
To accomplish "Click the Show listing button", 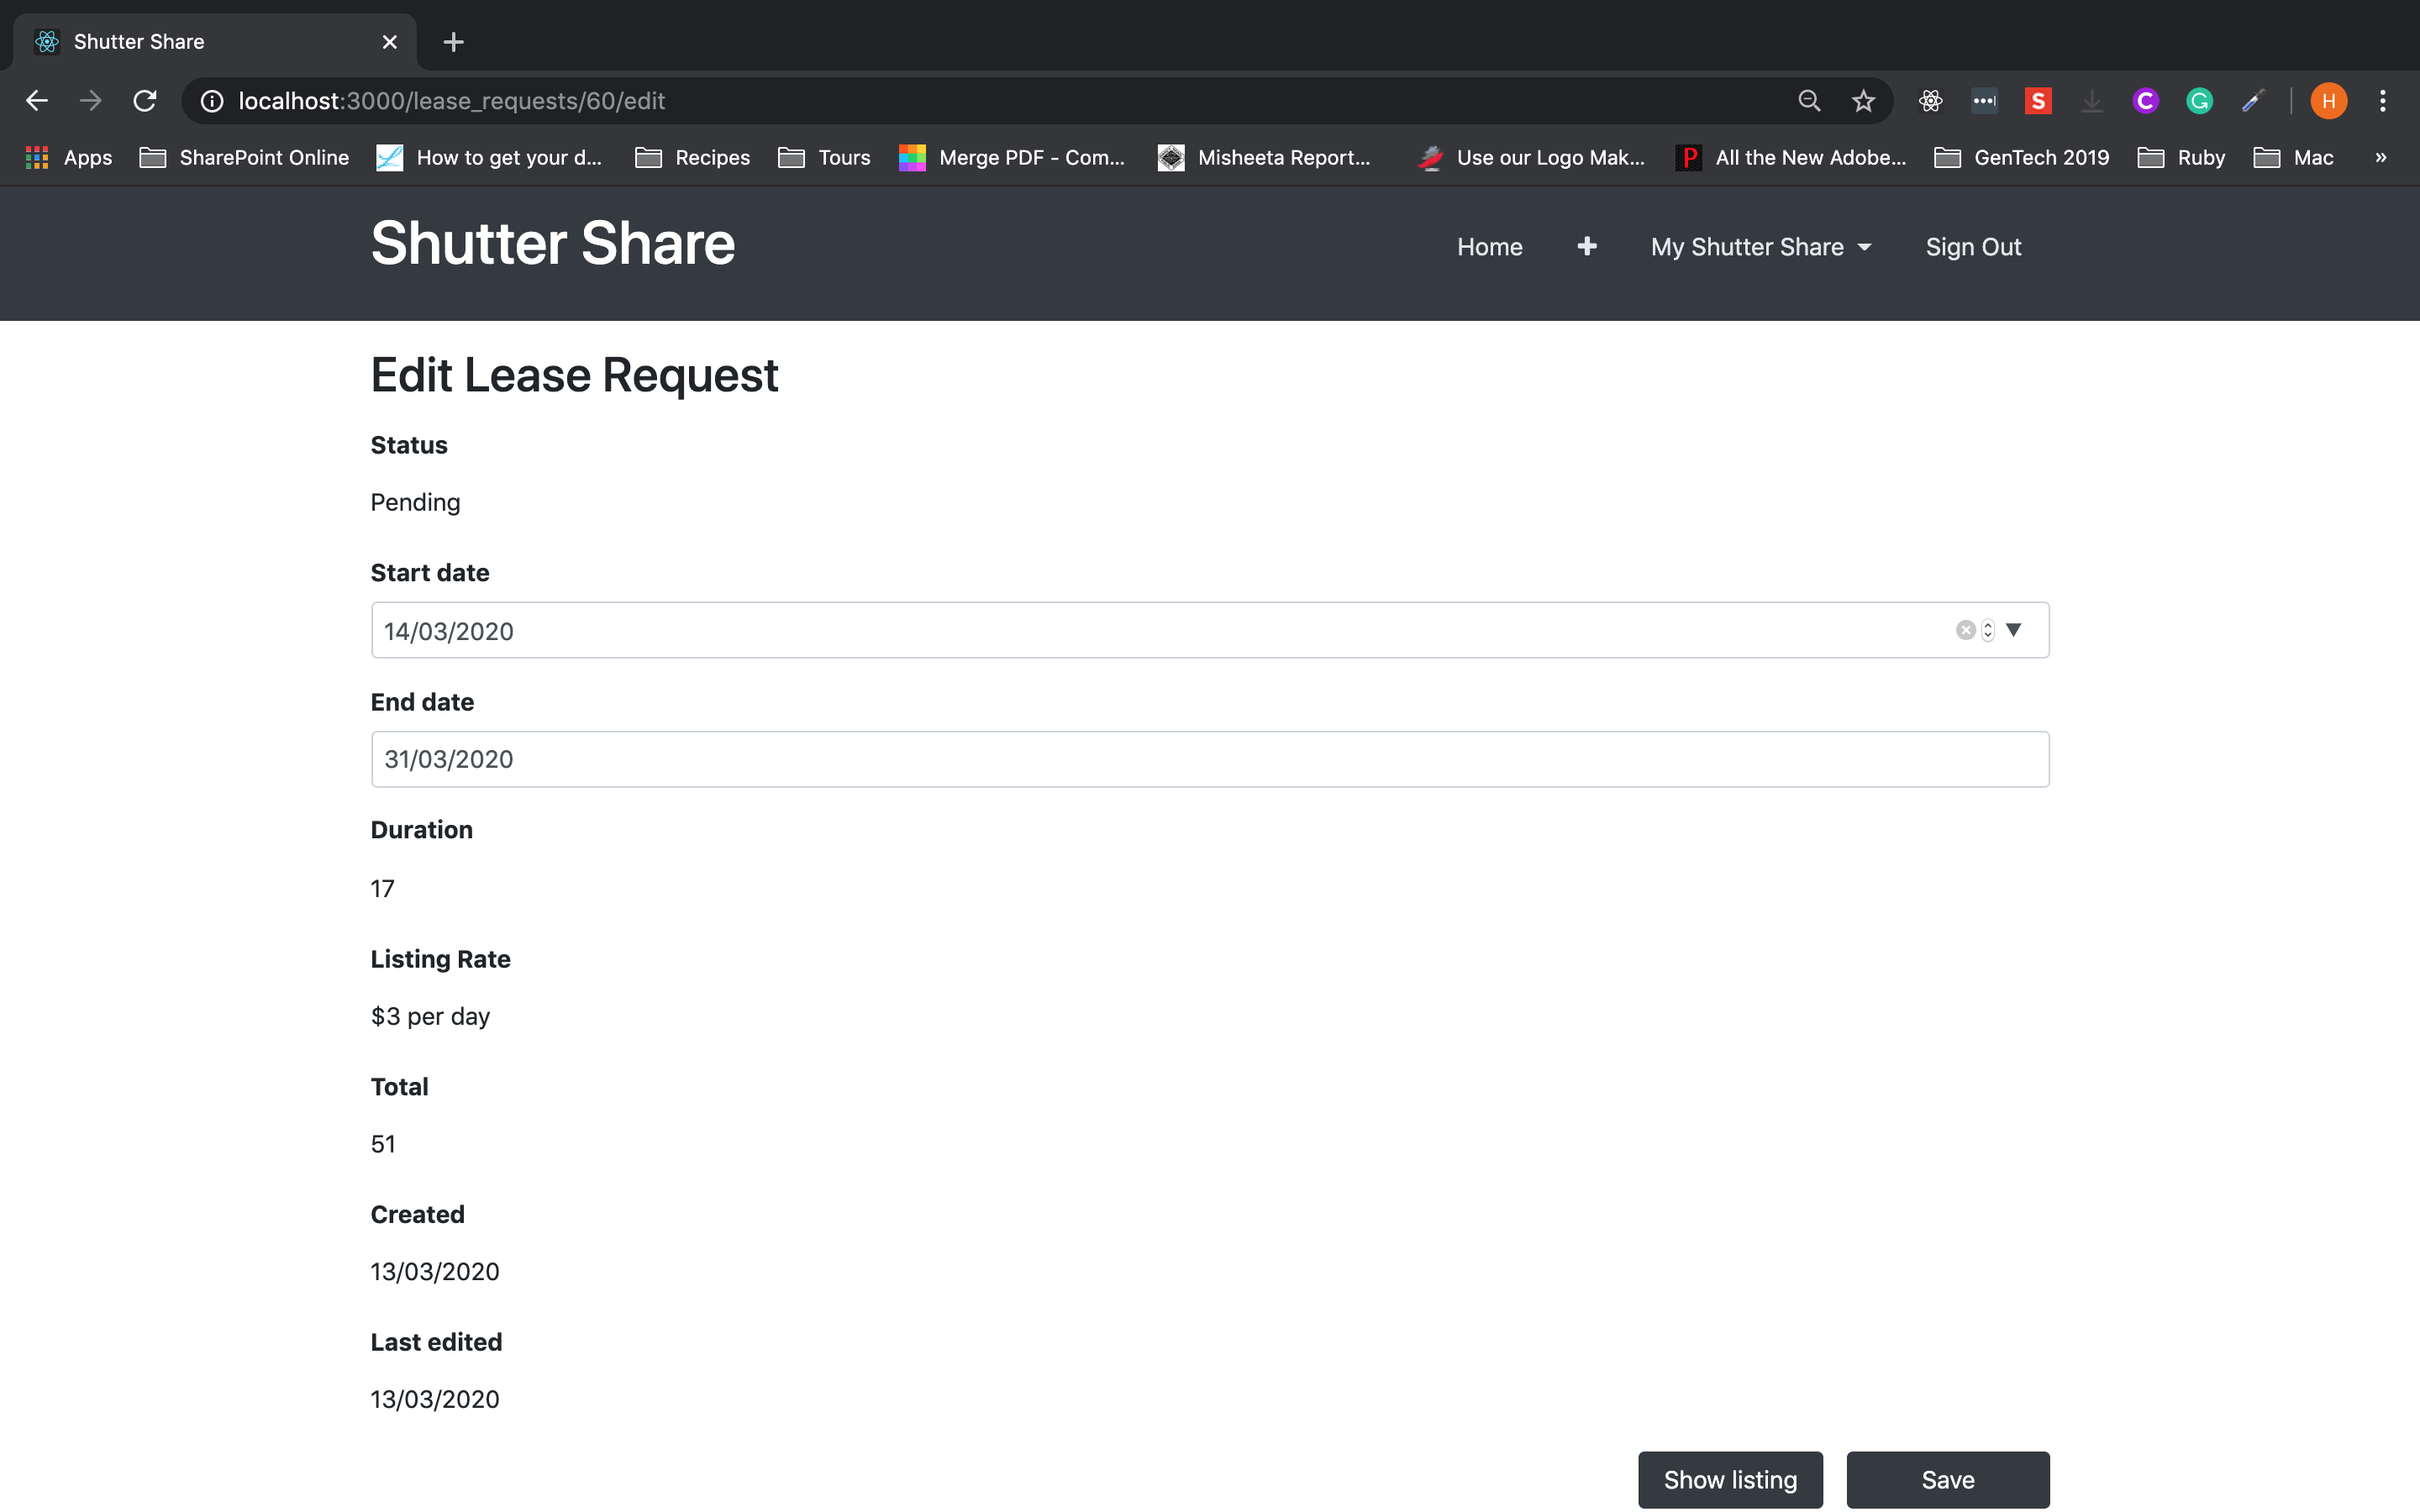I will 1729,1479.
